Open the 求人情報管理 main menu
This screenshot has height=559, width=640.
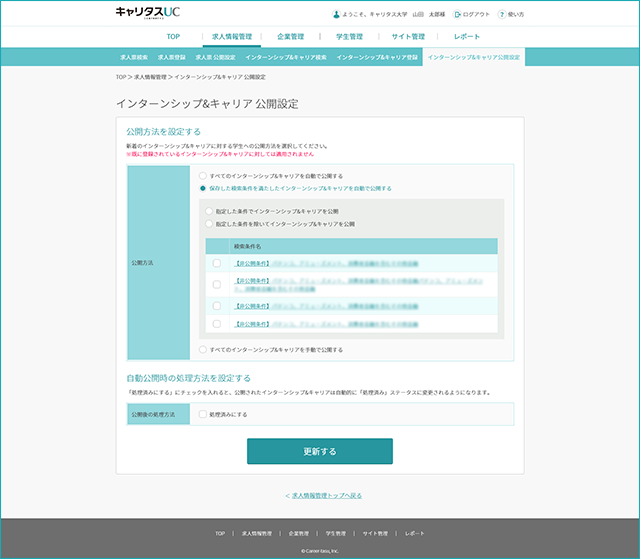click(232, 36)
